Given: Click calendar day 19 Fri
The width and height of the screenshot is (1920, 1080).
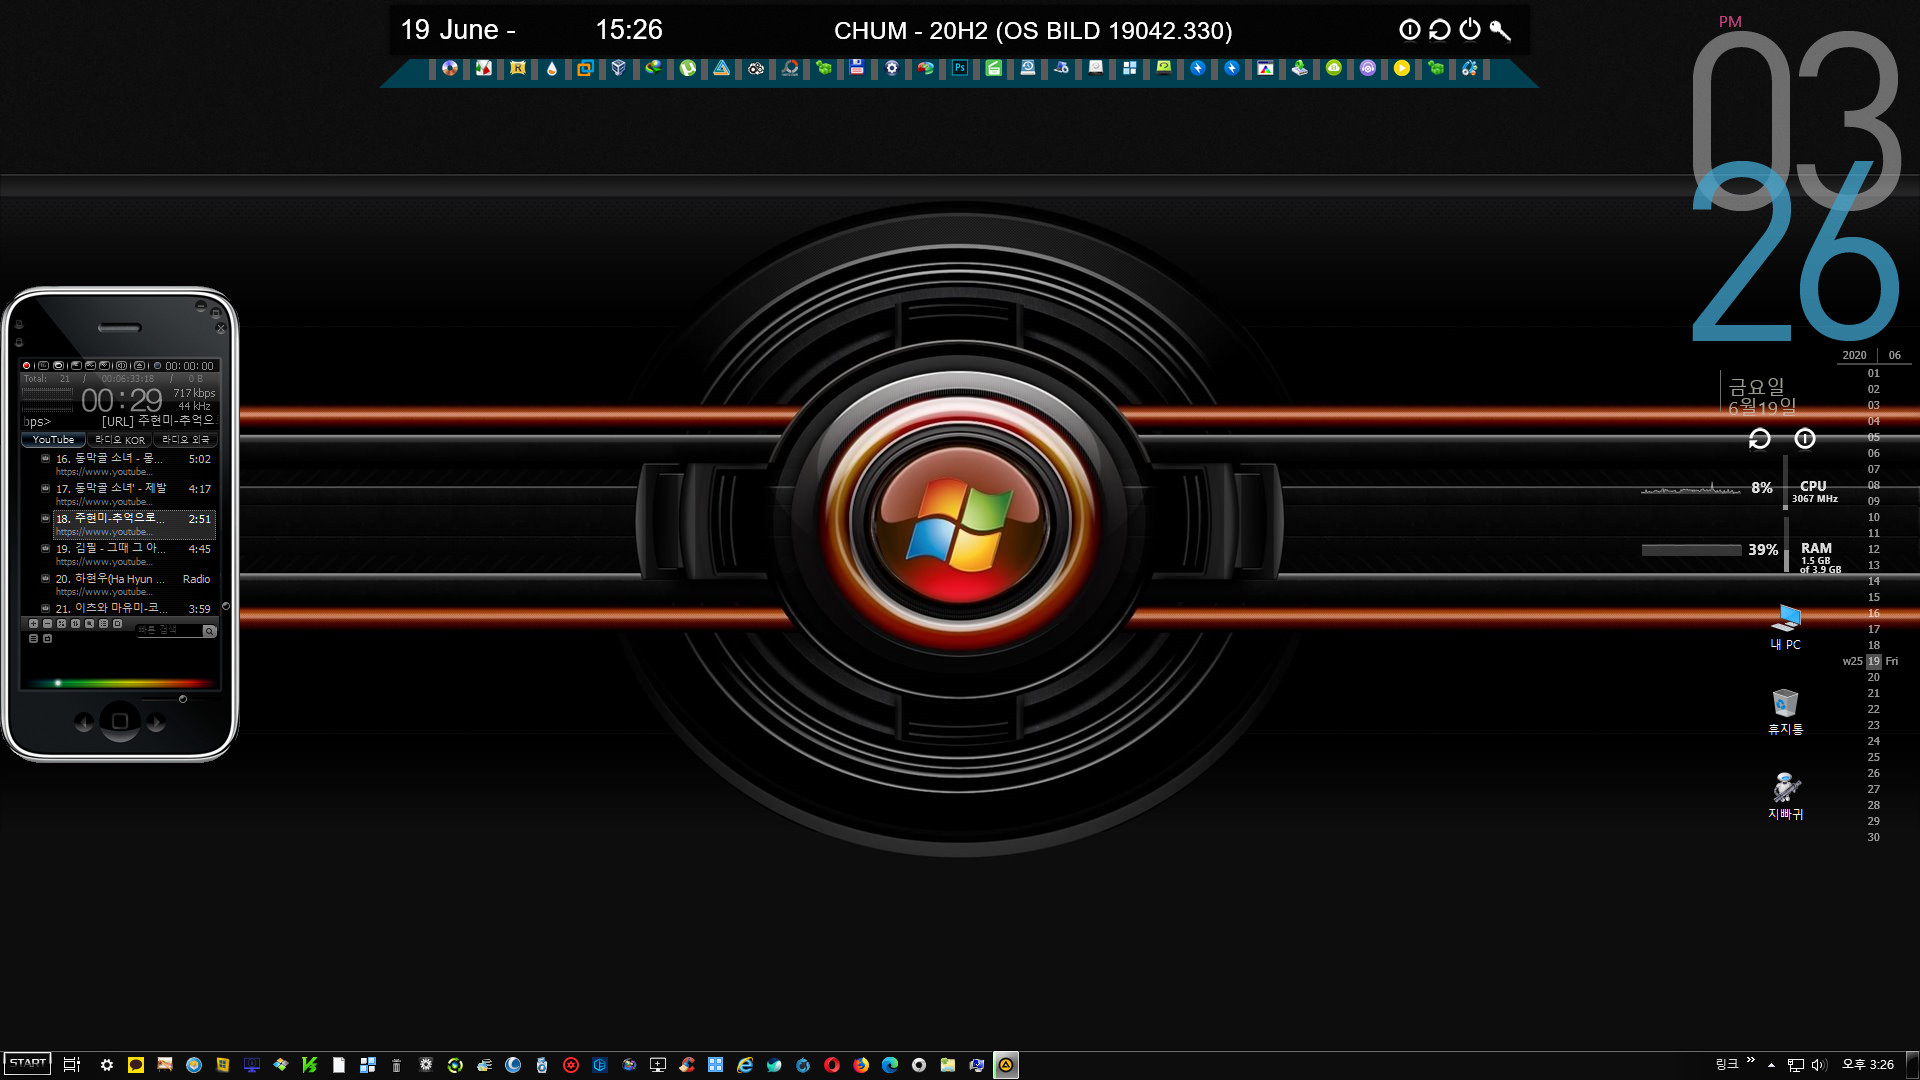Looking at the screenshot, I should (1873, 661).
